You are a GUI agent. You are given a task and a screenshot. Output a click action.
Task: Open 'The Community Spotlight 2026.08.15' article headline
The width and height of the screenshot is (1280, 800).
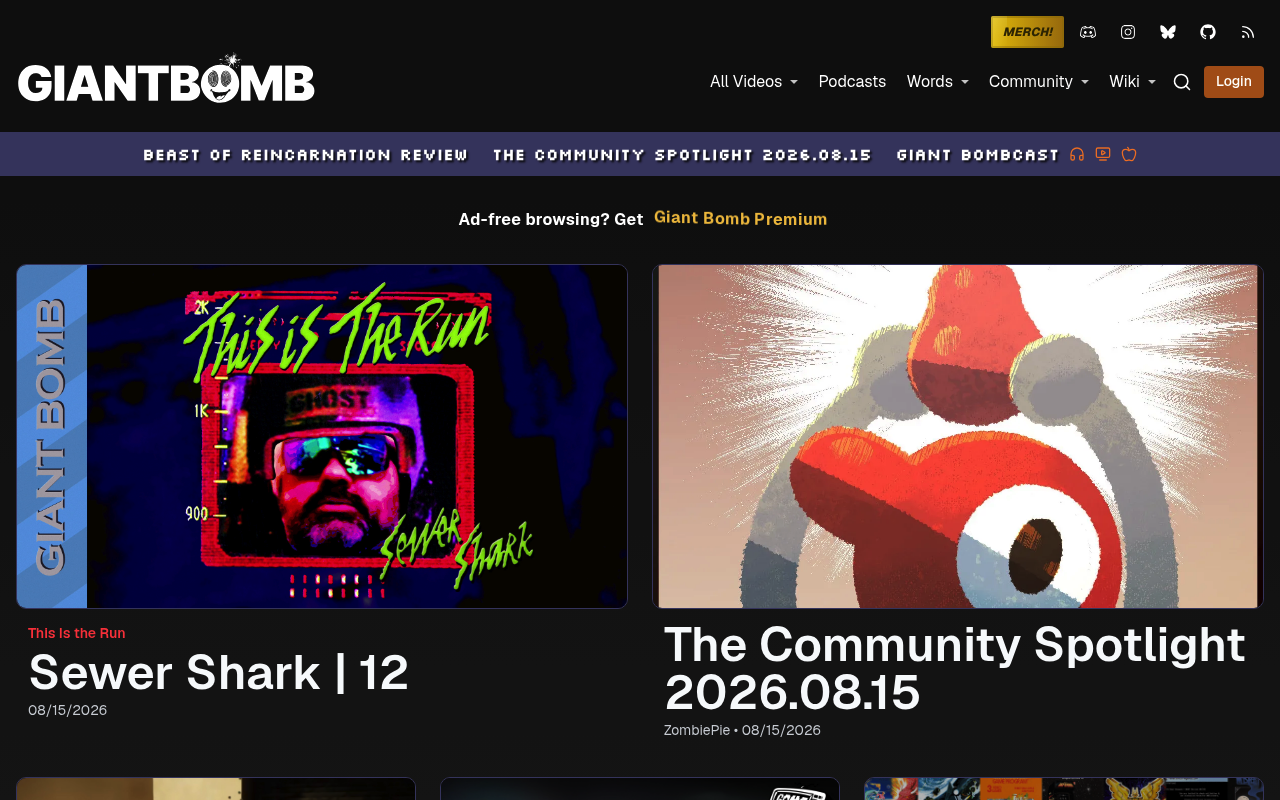coord(955,668)
